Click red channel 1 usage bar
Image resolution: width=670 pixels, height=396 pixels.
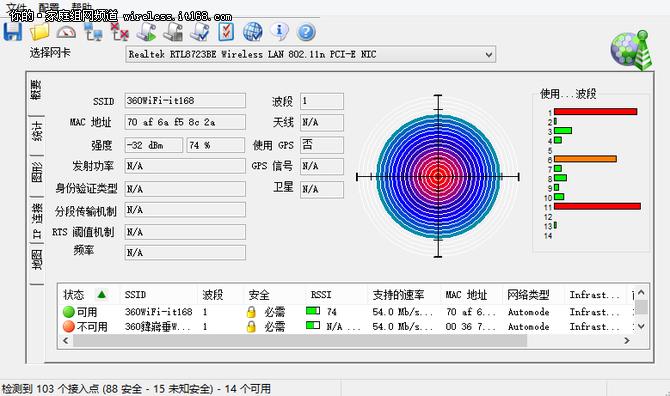(596, 111)
